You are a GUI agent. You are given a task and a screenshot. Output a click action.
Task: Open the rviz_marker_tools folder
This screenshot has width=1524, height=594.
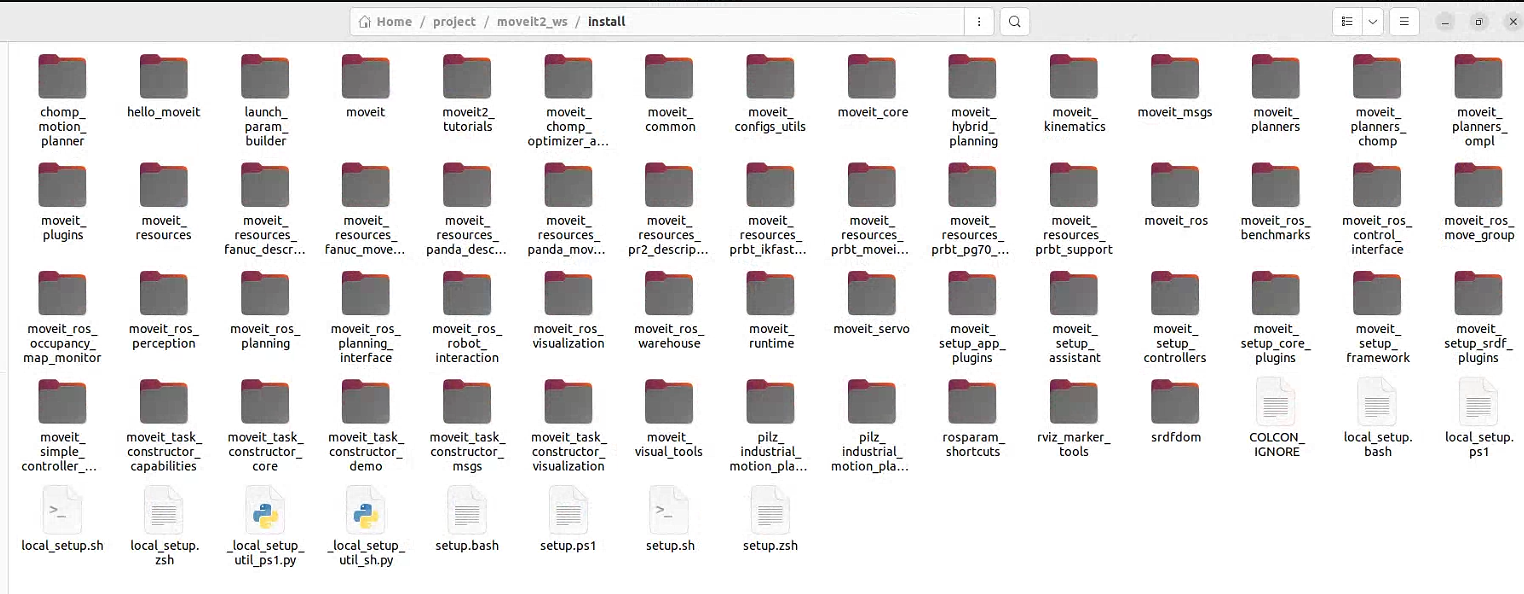pyautogui.click(x=1074, y=401)
